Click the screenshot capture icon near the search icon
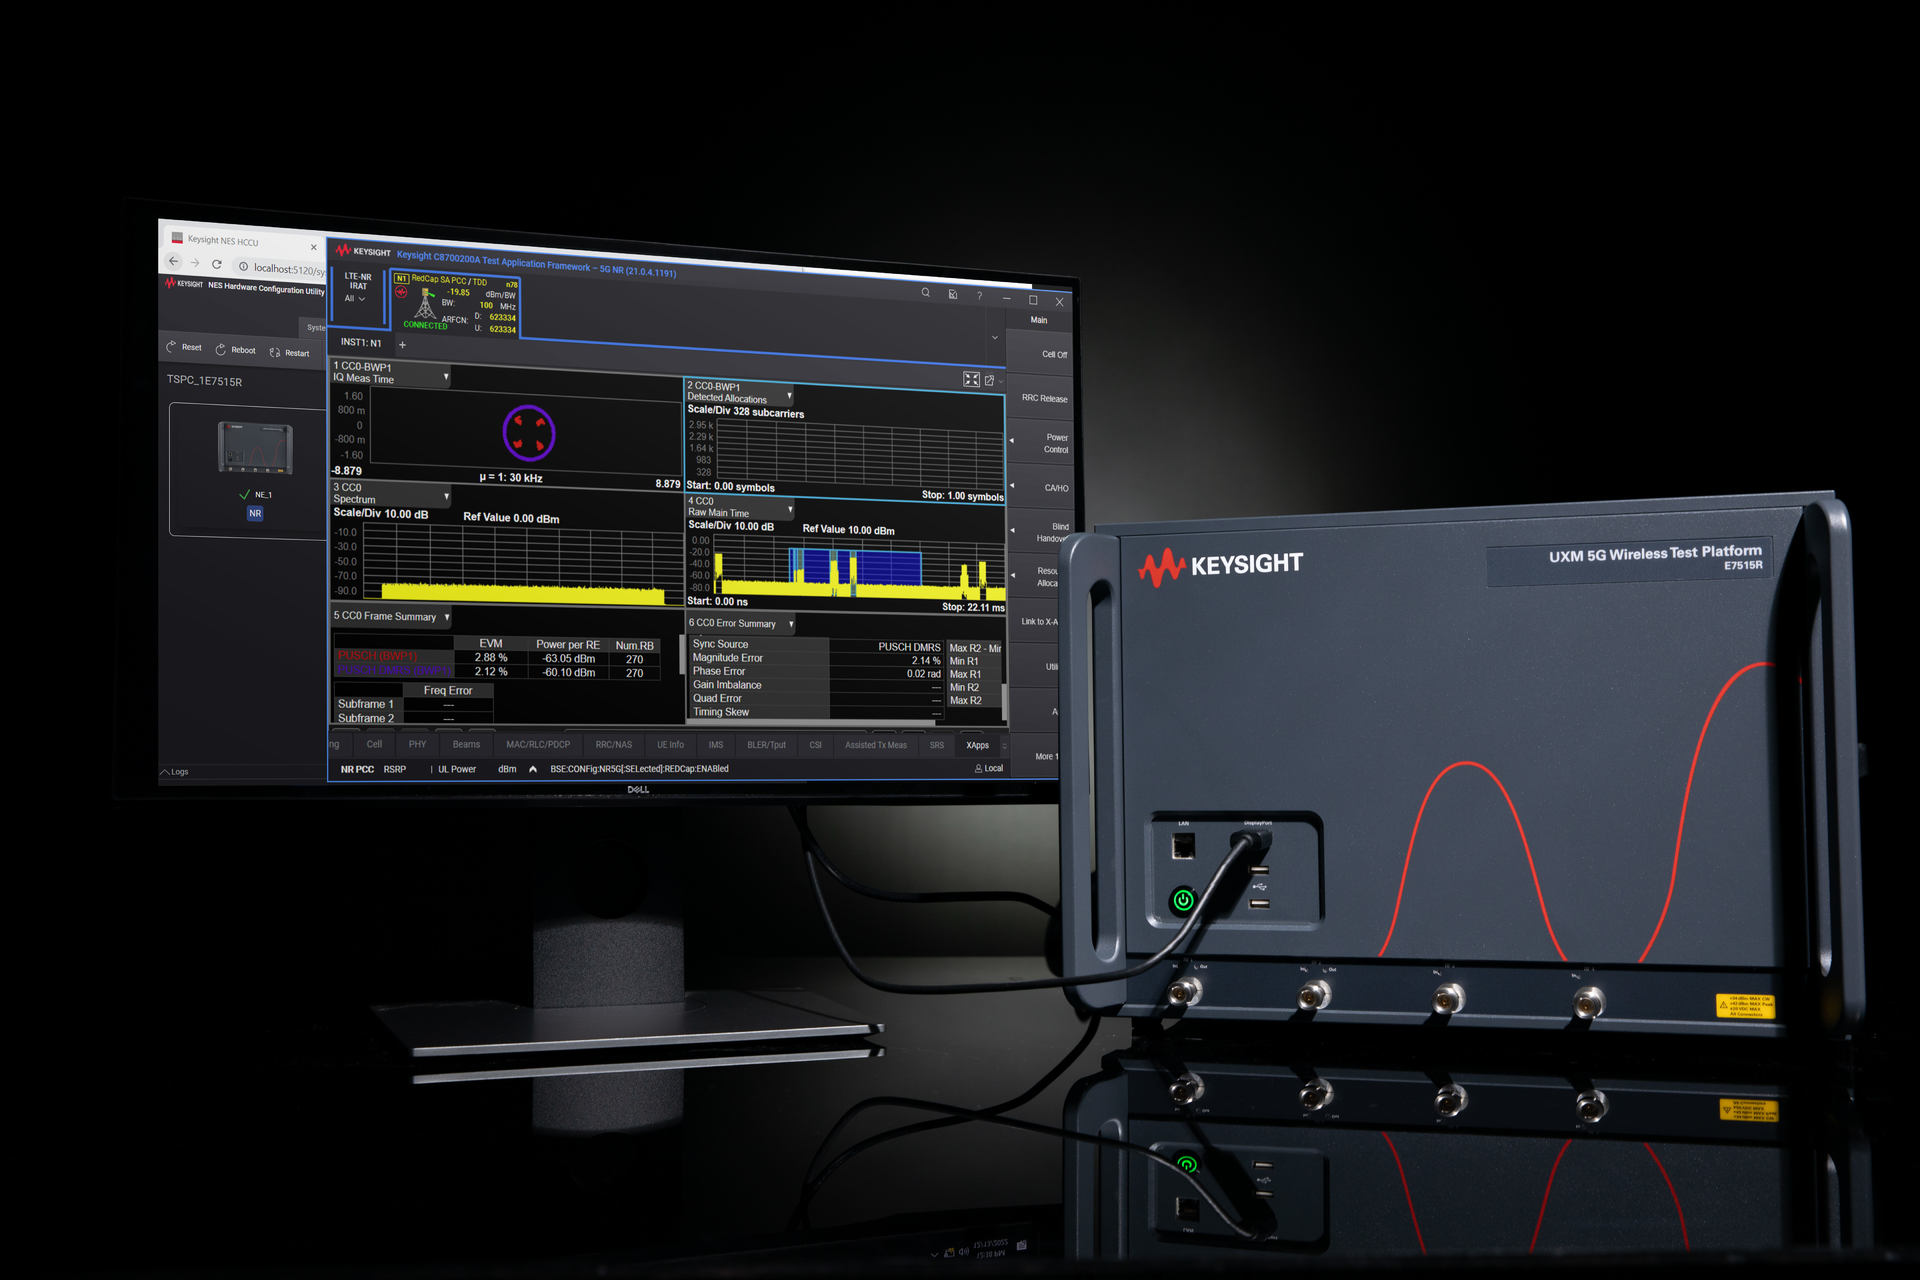This screenshot has height=1280, width=1920. 951,293
